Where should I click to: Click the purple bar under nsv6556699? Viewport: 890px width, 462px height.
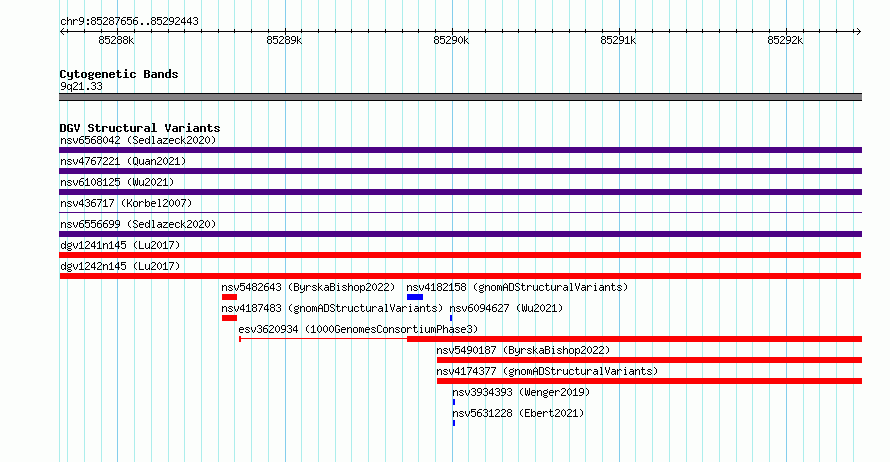click(x=460, y=234)
